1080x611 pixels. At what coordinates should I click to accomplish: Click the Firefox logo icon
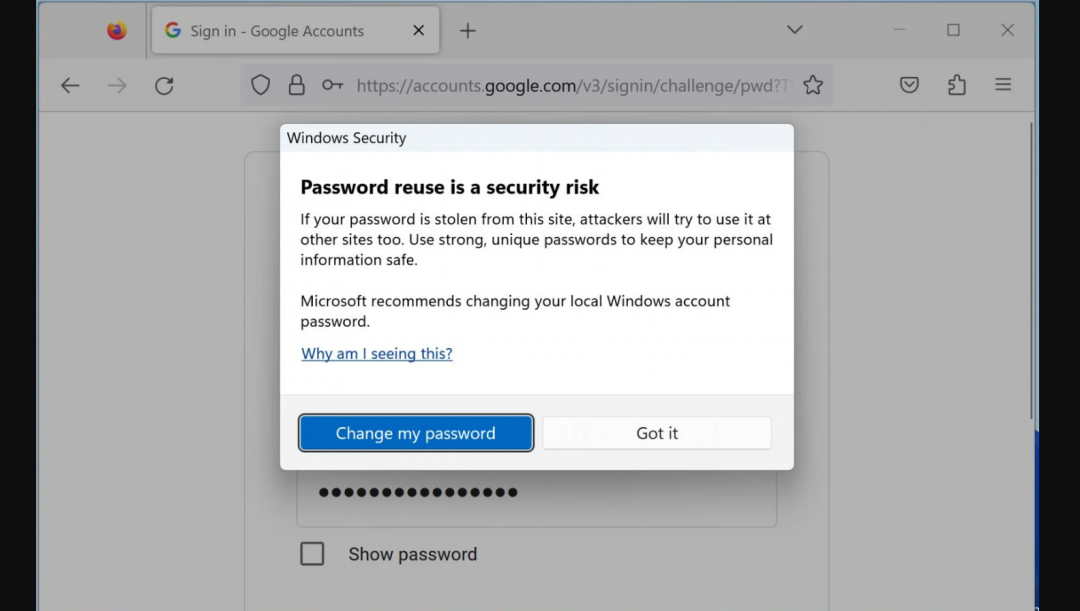click(117, 31)
